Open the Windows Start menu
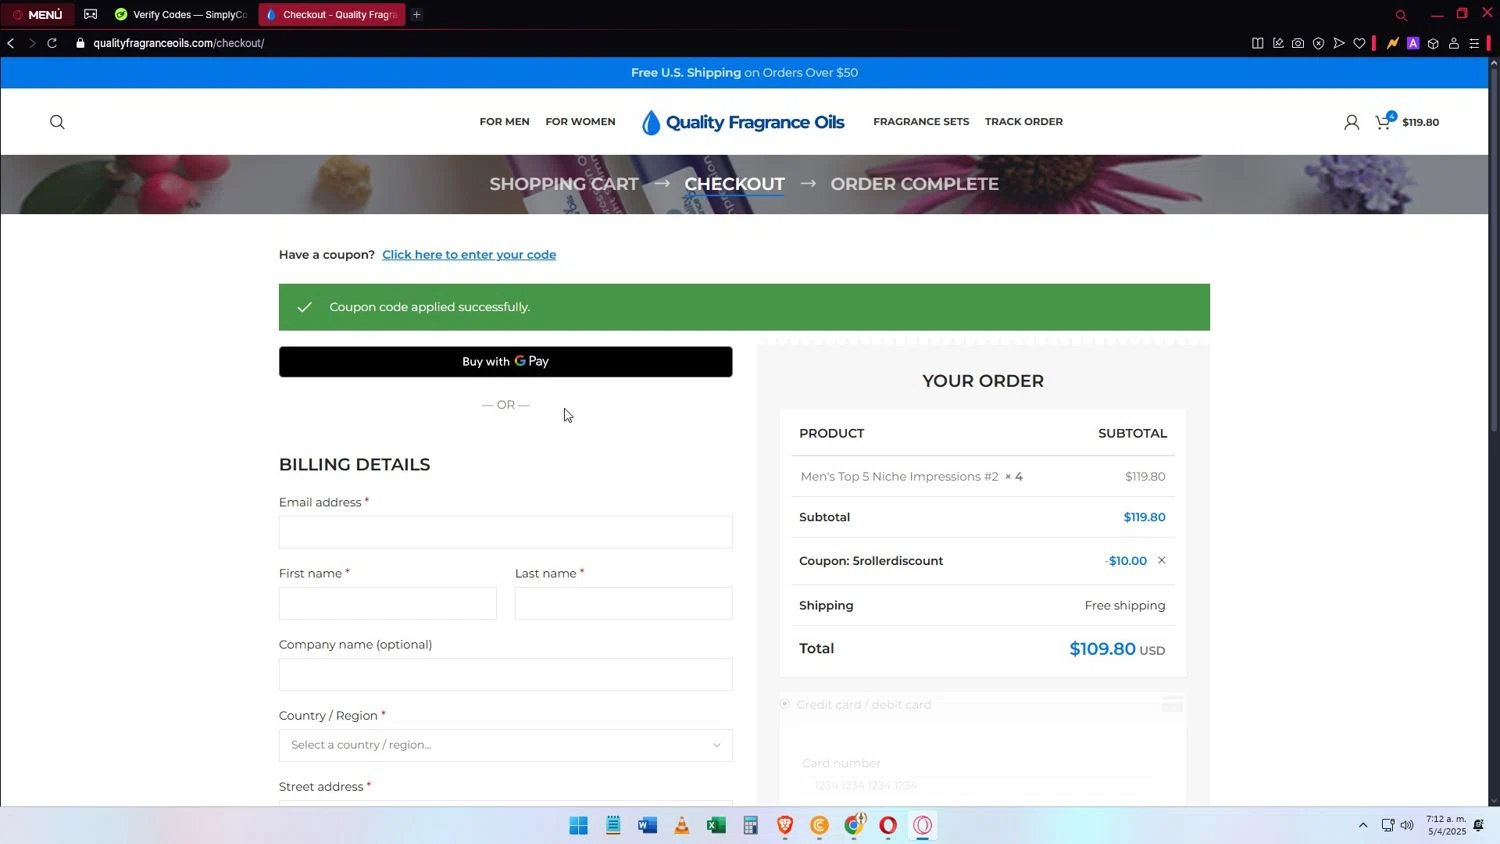Screen dimensions: 1500x844 point(578,825)
